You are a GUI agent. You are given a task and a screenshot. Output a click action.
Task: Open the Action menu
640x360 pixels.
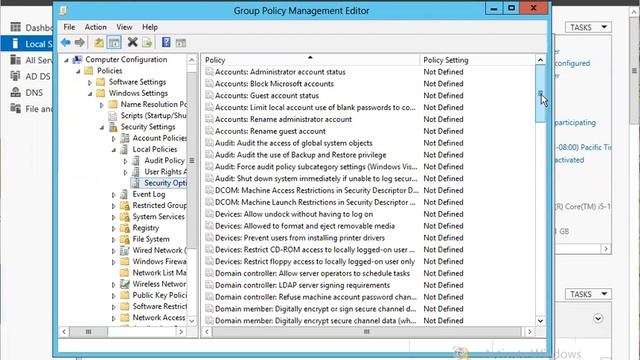click(96, 27)
